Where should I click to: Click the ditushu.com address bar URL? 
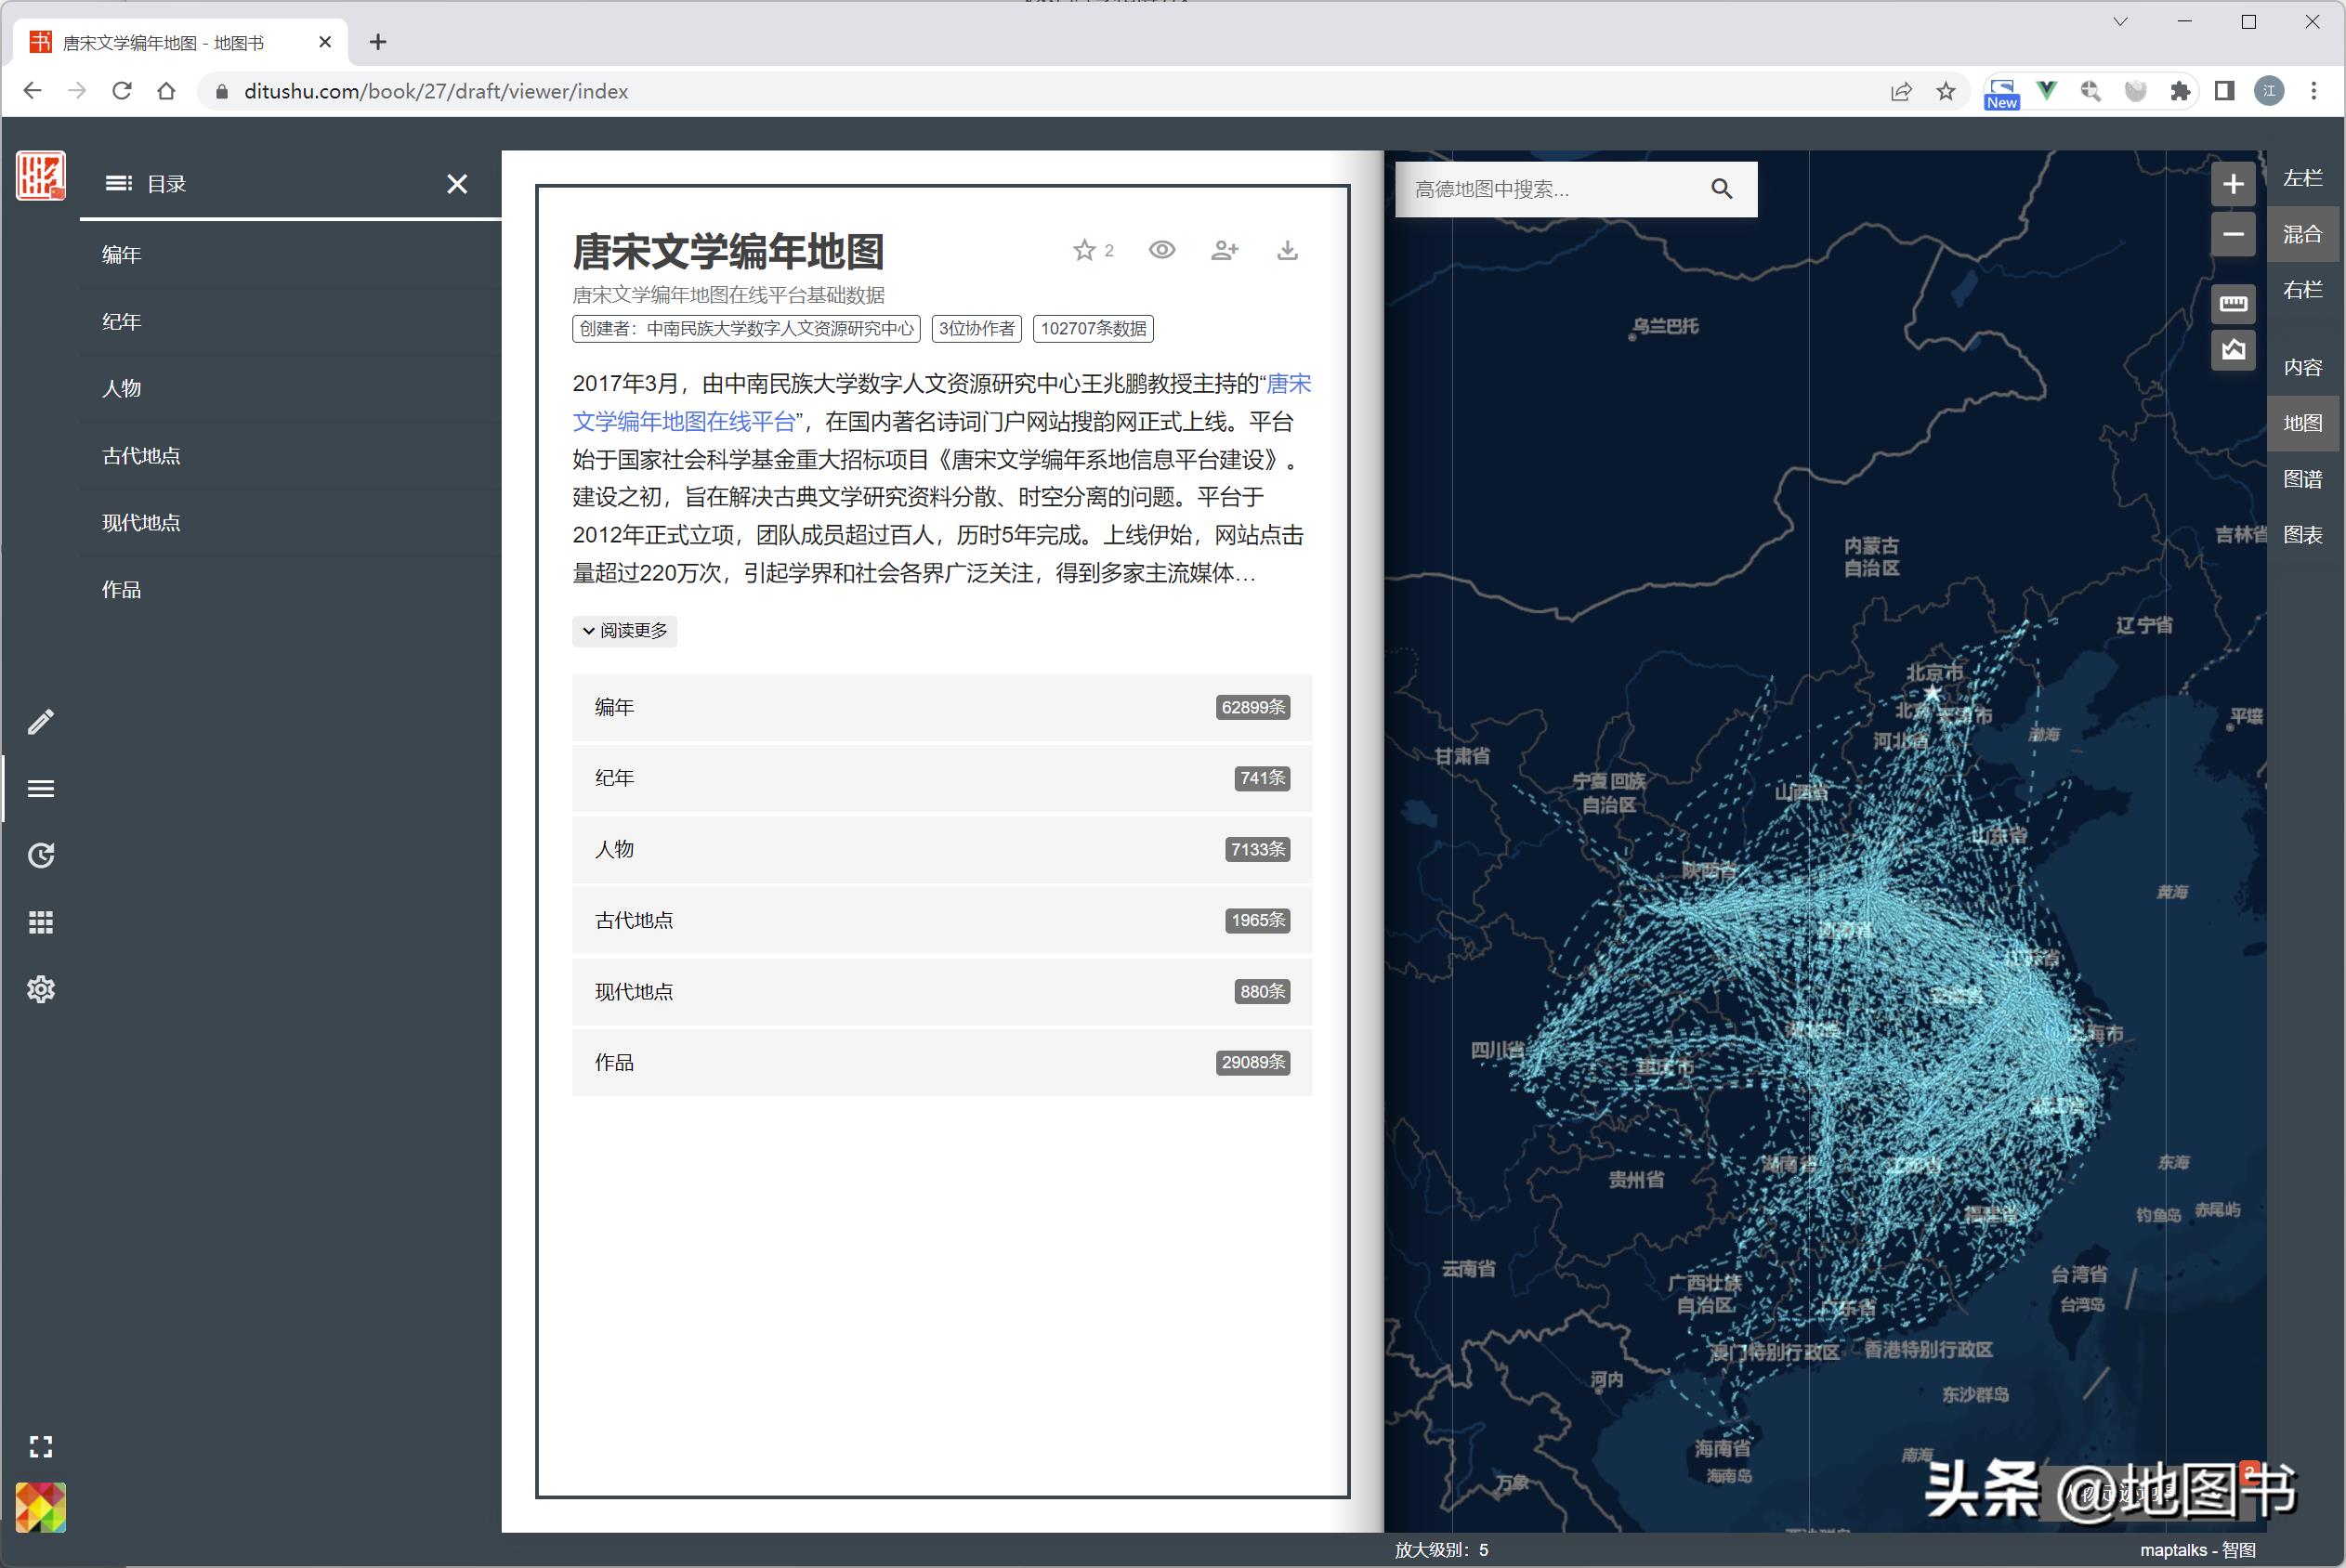tap(436, 91)
